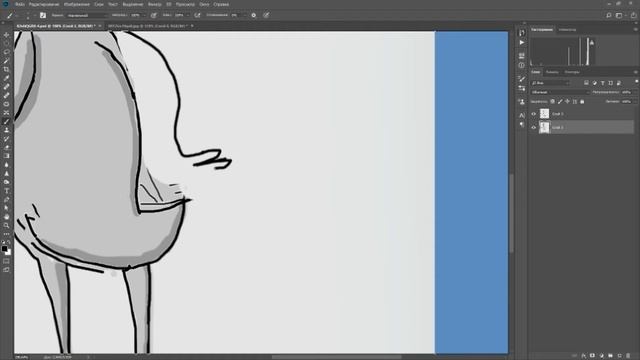
Task: Open the History panel icon
Action: pos(522,32)
